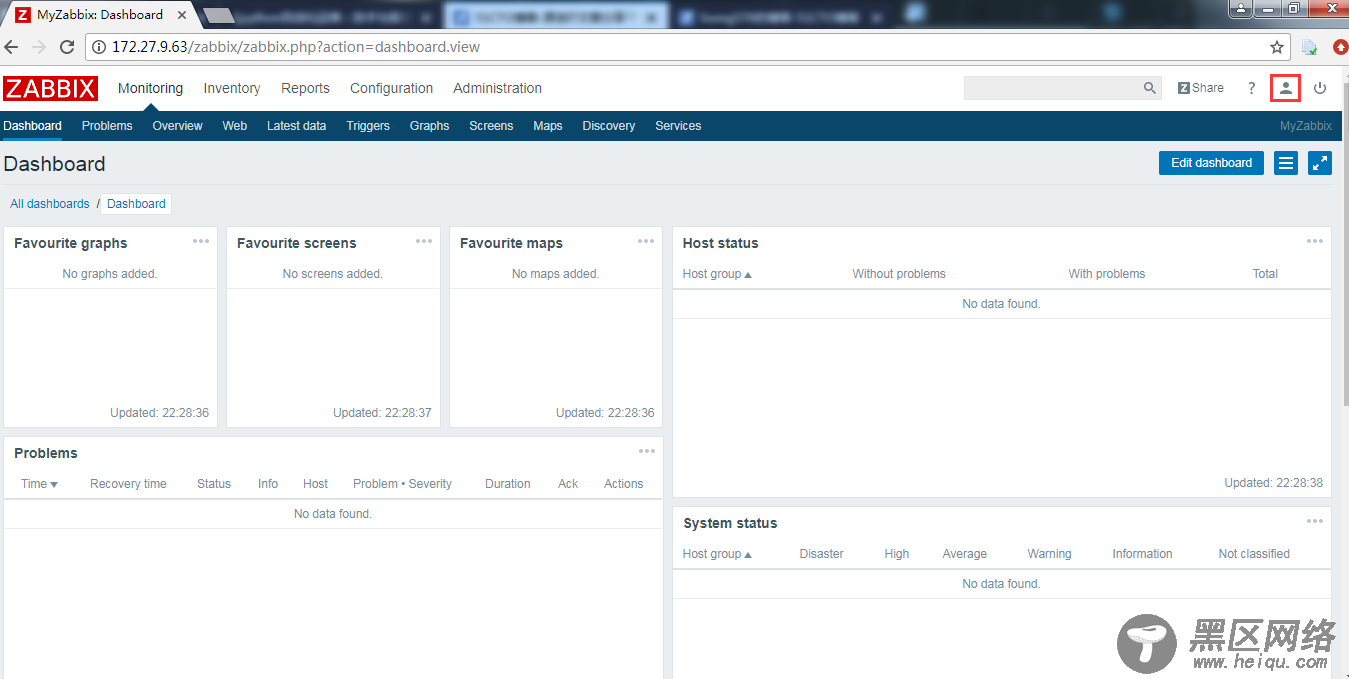Select the Discovery submenu tab
1349x679 pixels.
[x=609, y=126]
